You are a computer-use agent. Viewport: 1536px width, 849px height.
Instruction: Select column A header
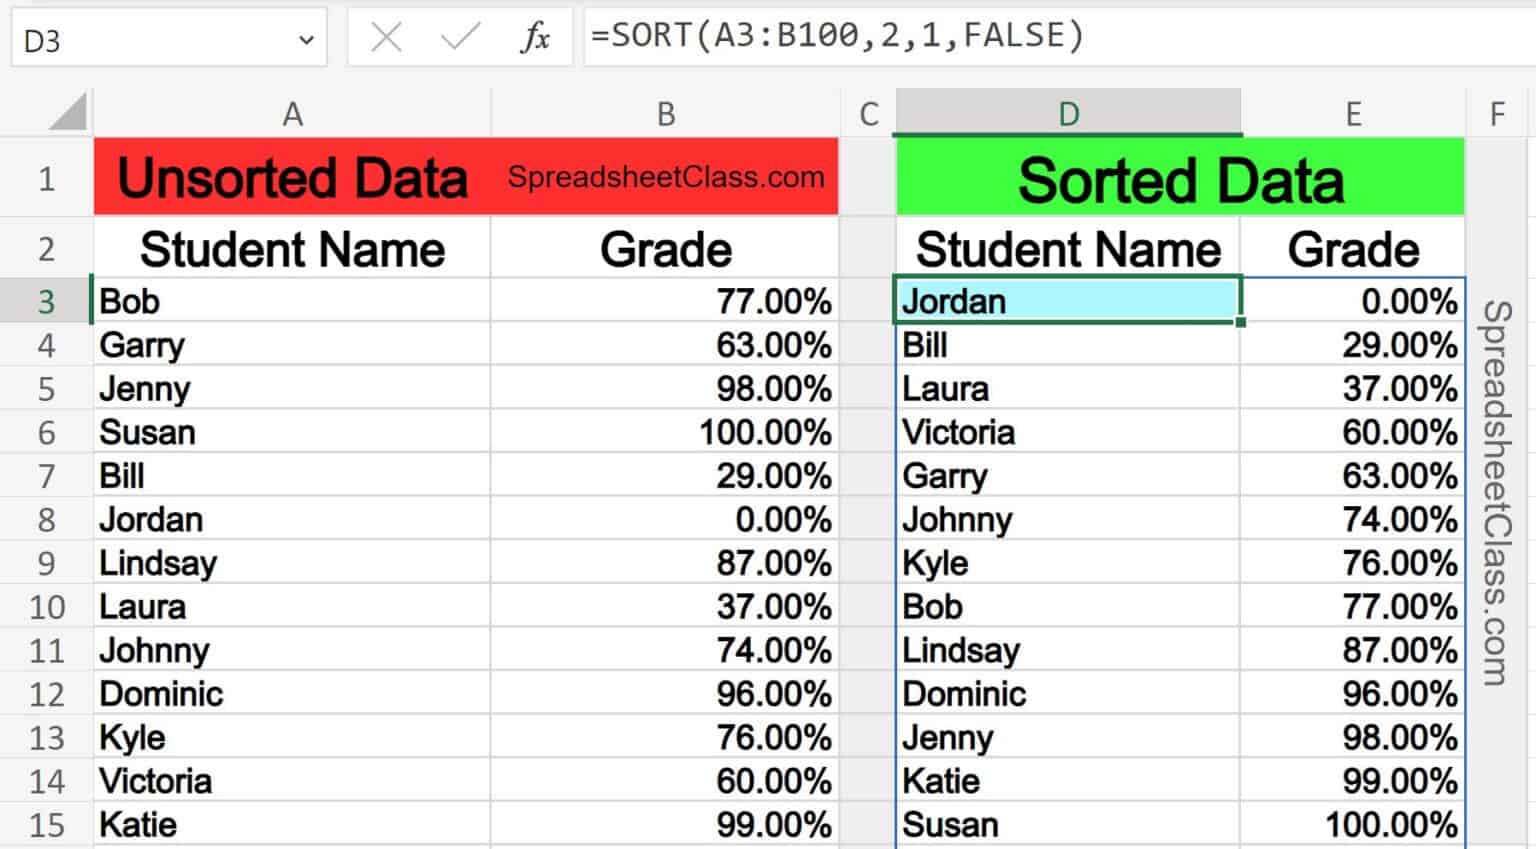[x=291, y=113]
